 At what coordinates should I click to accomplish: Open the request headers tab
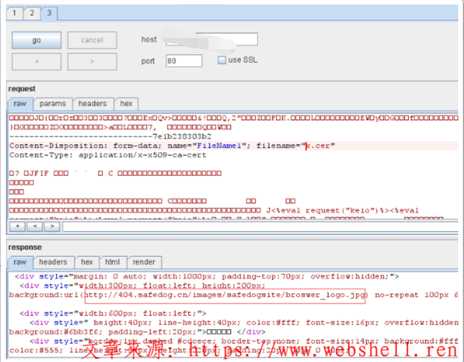click(x=93, y=104)
